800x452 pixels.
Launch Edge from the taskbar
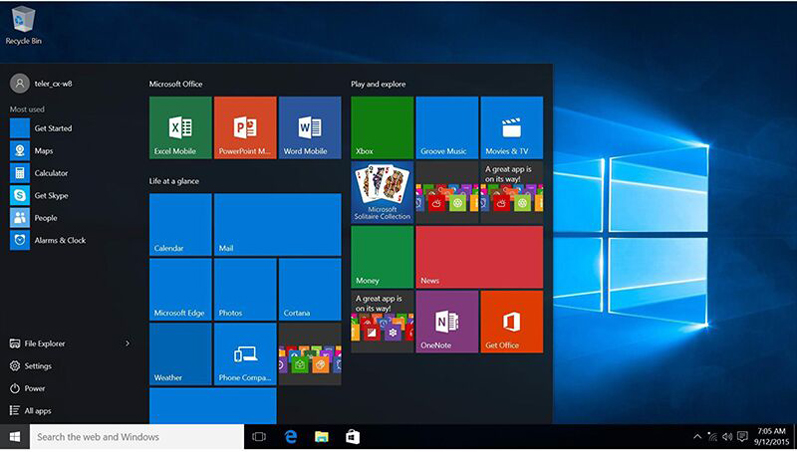pos(291,437)
